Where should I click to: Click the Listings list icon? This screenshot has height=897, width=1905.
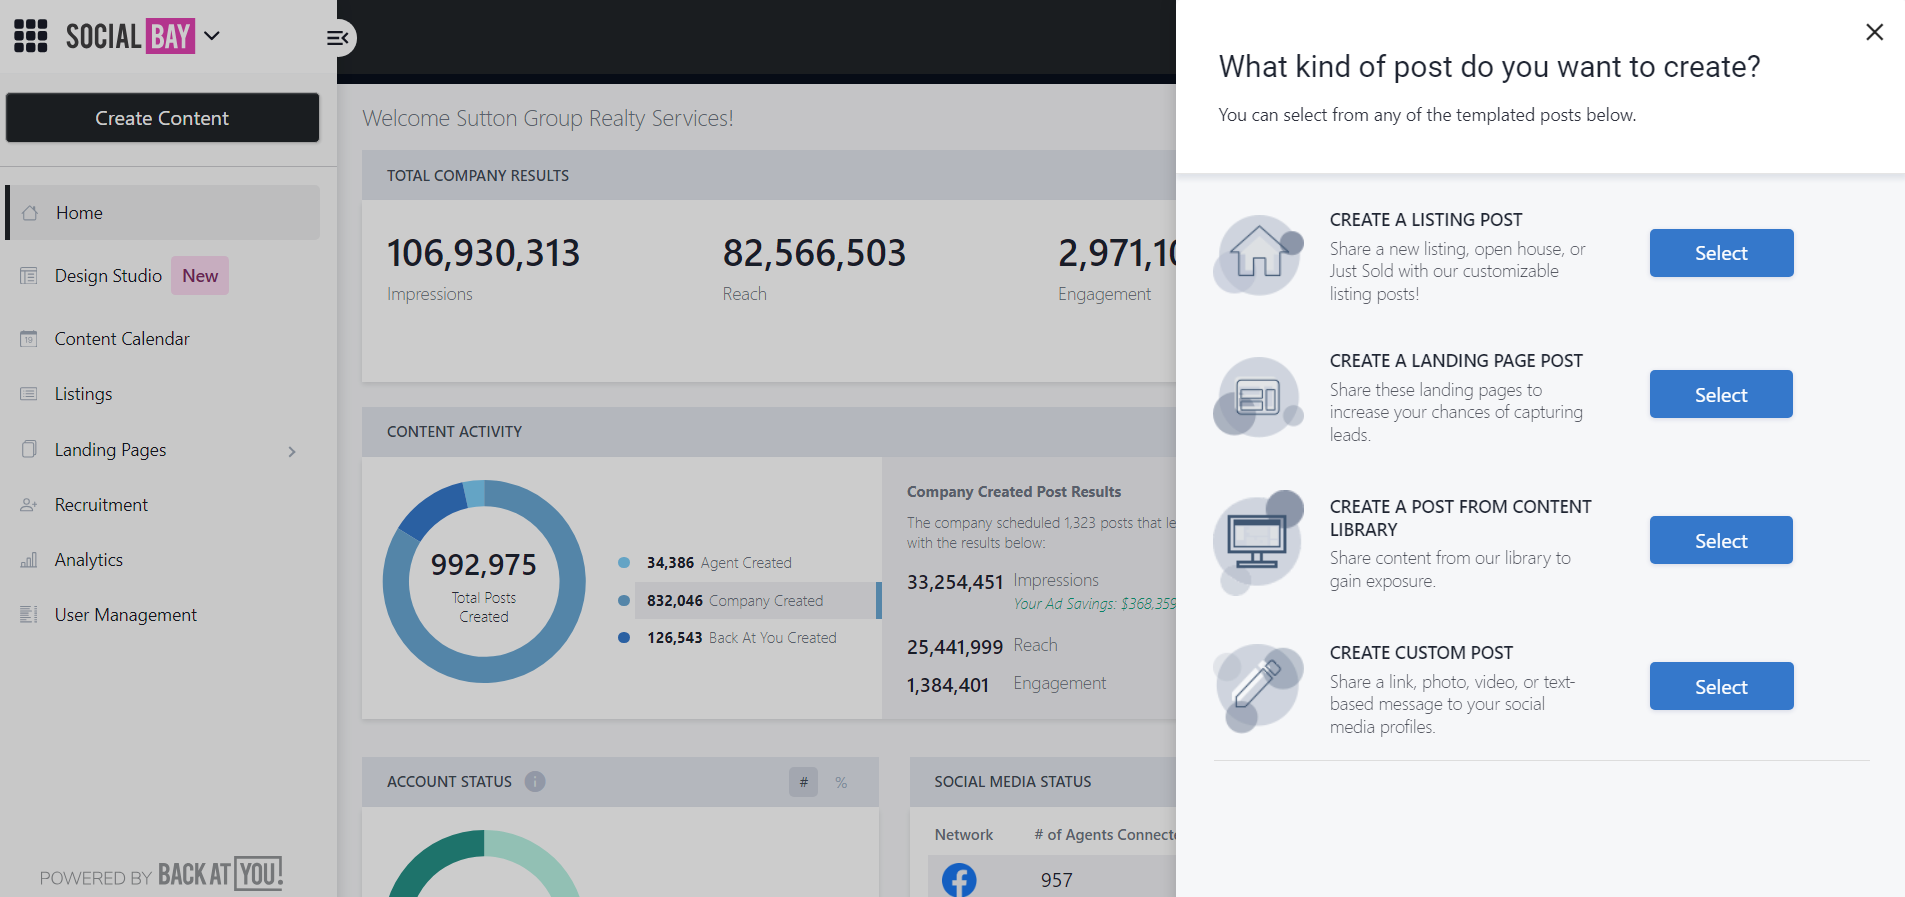pyautogui.click(x=29, y=394)
